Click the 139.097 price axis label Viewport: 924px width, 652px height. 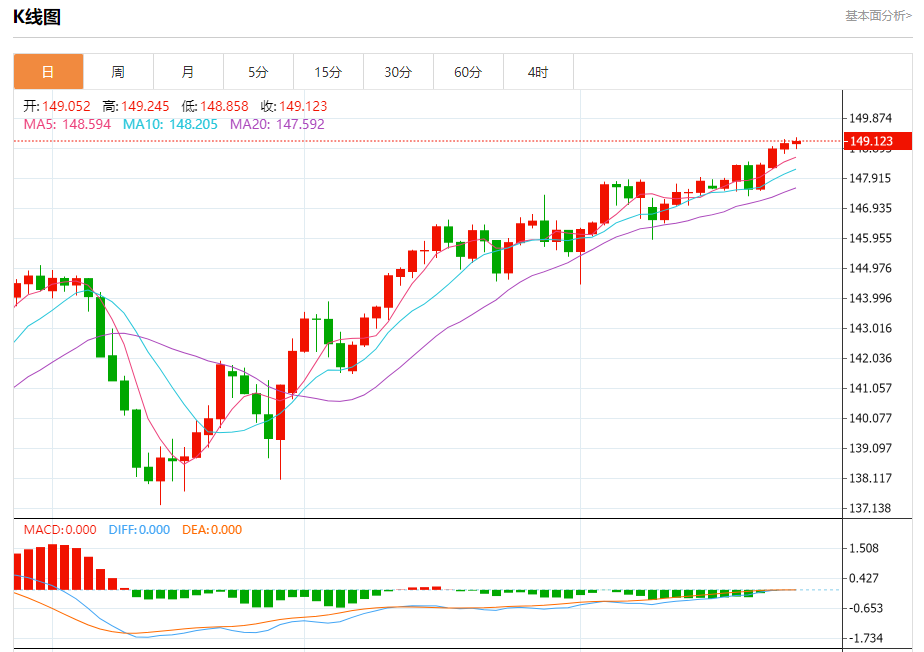(870, 449)
